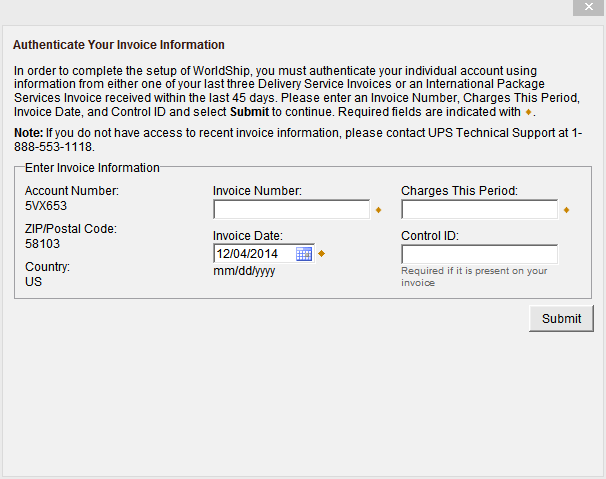The height and width of the screenshot is (479, 606).
Task: Click the country value US
Action: tap(33, 282)
